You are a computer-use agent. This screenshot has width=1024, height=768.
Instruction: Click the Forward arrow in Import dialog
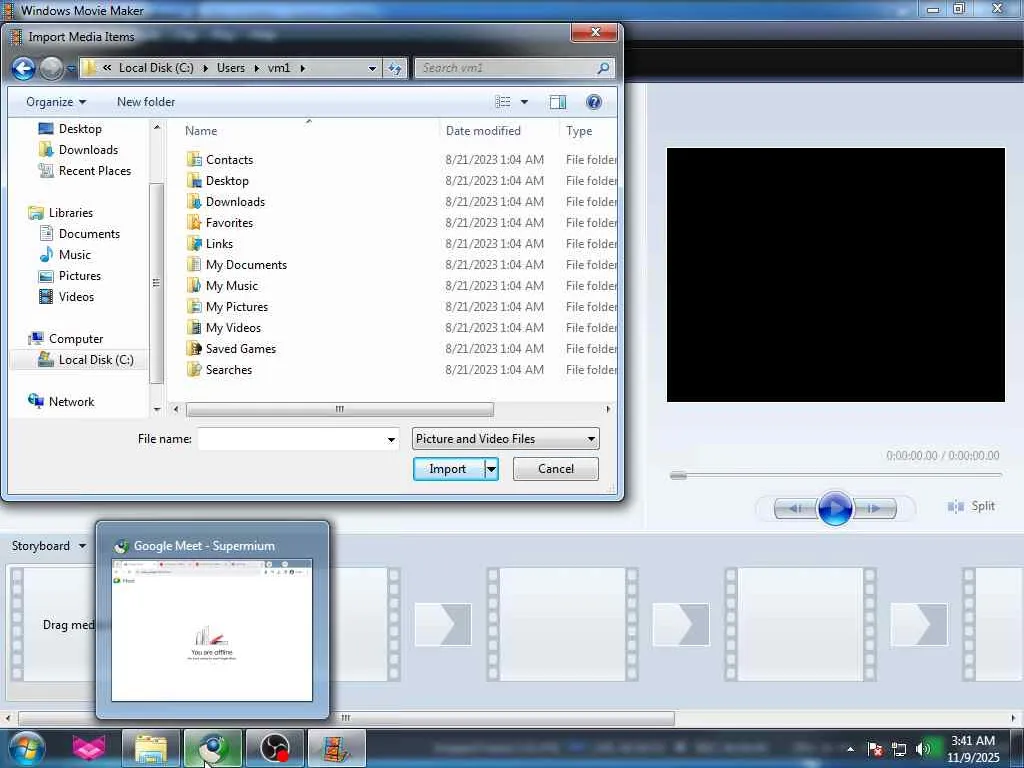point(52,68)
